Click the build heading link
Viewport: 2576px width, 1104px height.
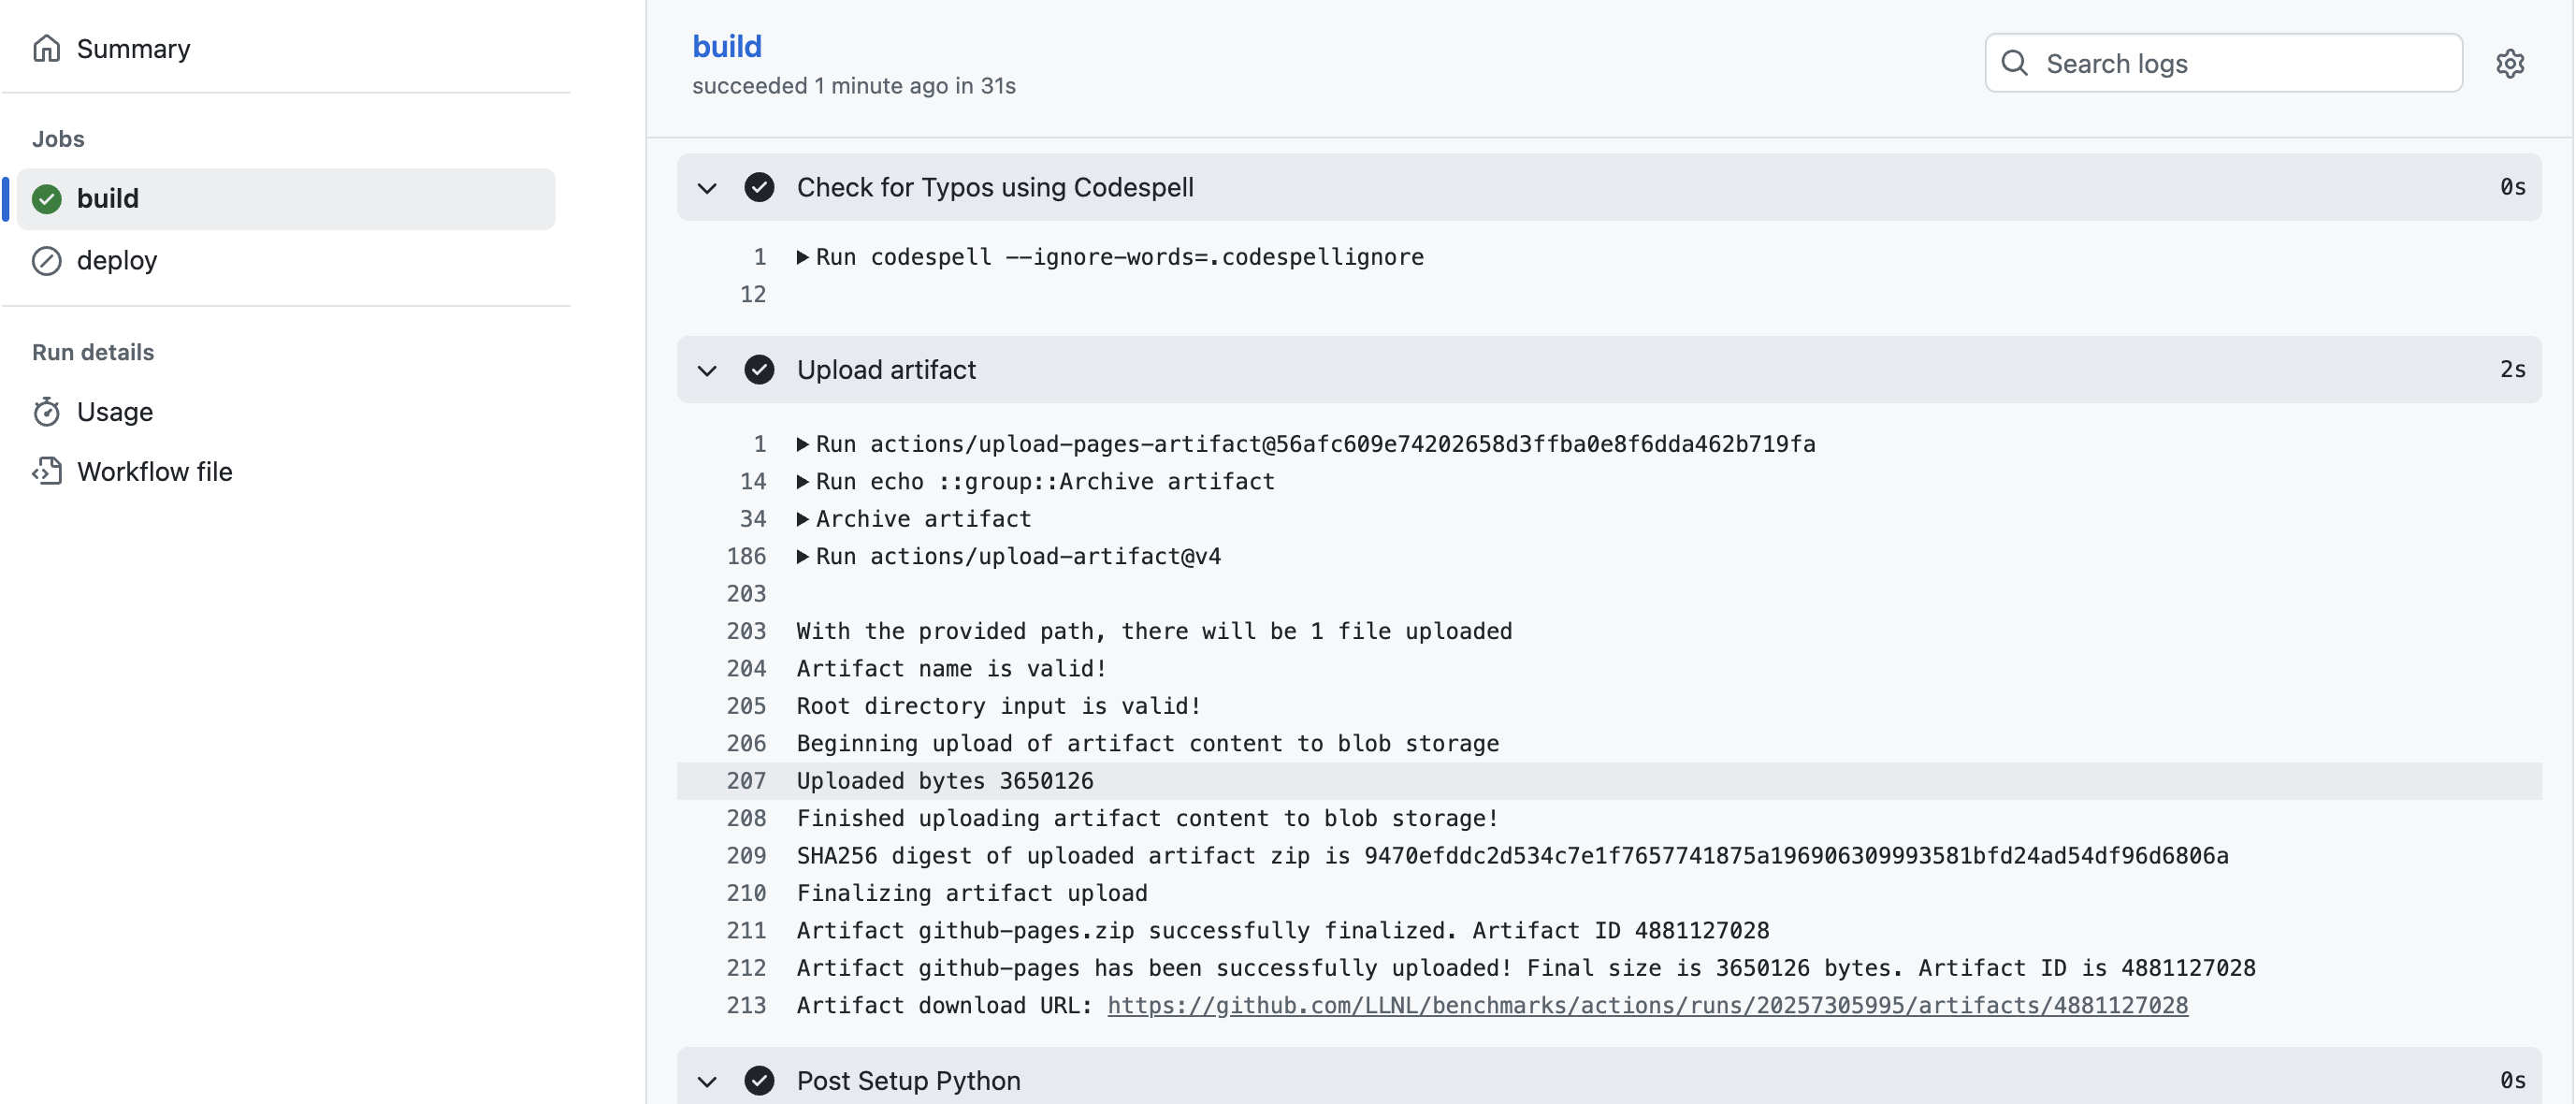tap(727, 45)
